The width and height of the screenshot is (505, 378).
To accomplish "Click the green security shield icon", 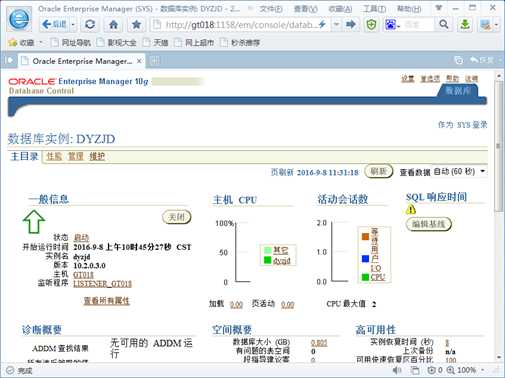I will (x=371, y=24).
